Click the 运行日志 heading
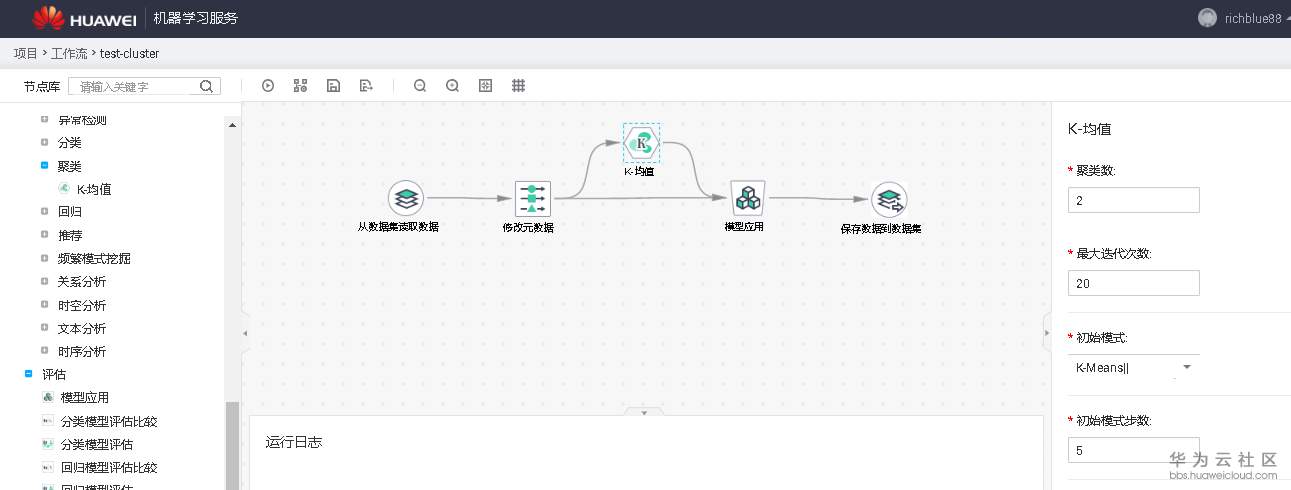Viewport: 1291px width, 490px height. point(294,442)
